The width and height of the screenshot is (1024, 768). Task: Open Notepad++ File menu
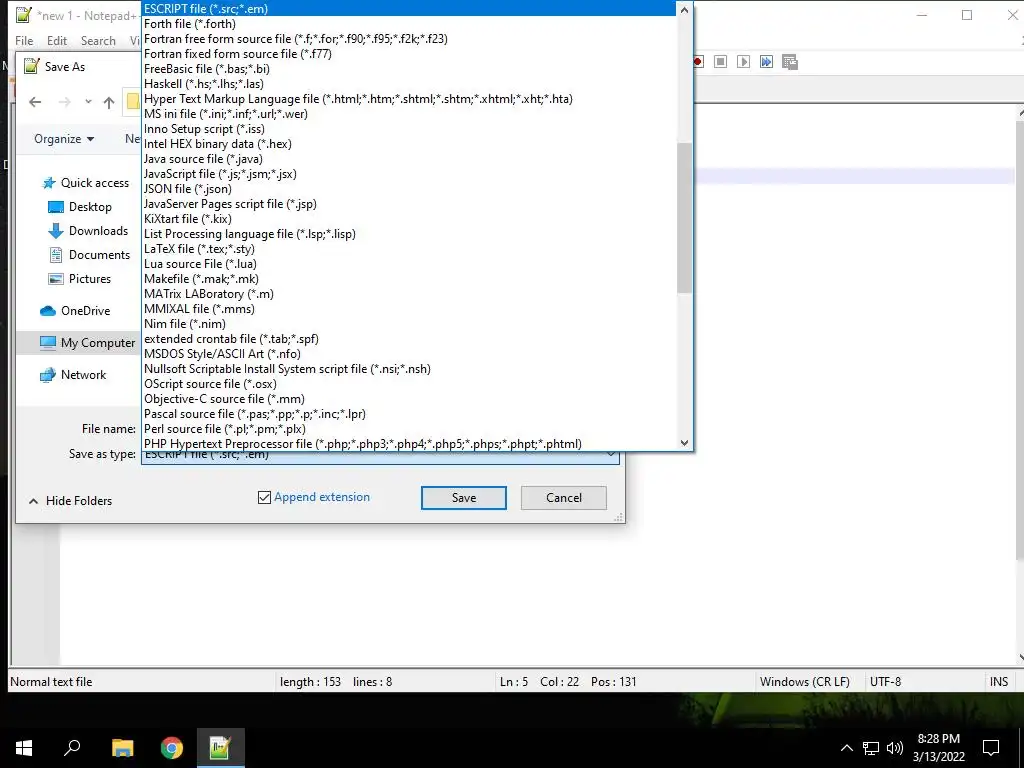24,40
